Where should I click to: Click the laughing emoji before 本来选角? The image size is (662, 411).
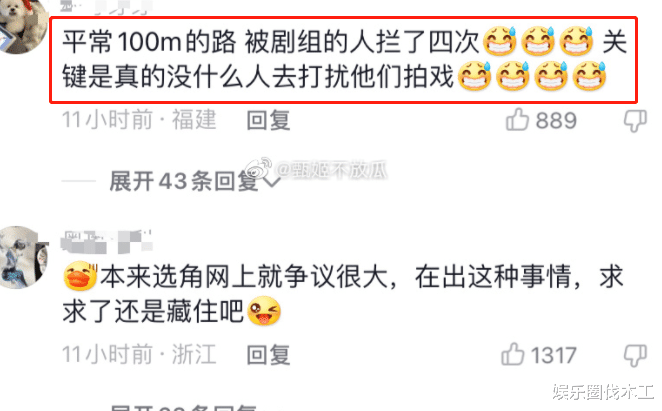coord(80,276)
